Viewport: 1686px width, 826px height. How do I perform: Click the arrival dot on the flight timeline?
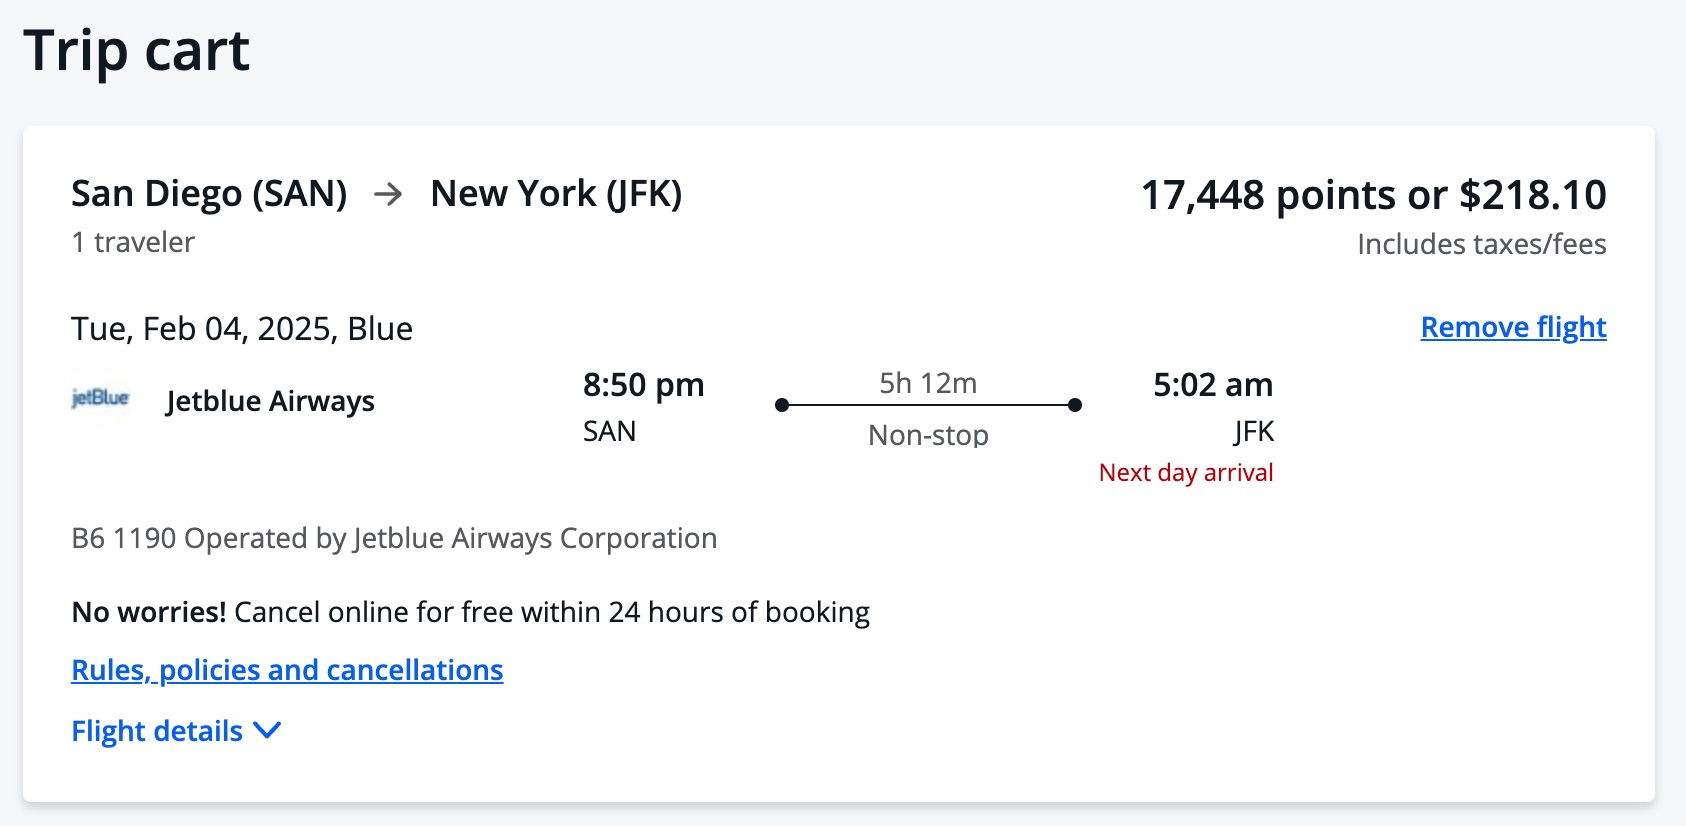[x=1075, y=404]
